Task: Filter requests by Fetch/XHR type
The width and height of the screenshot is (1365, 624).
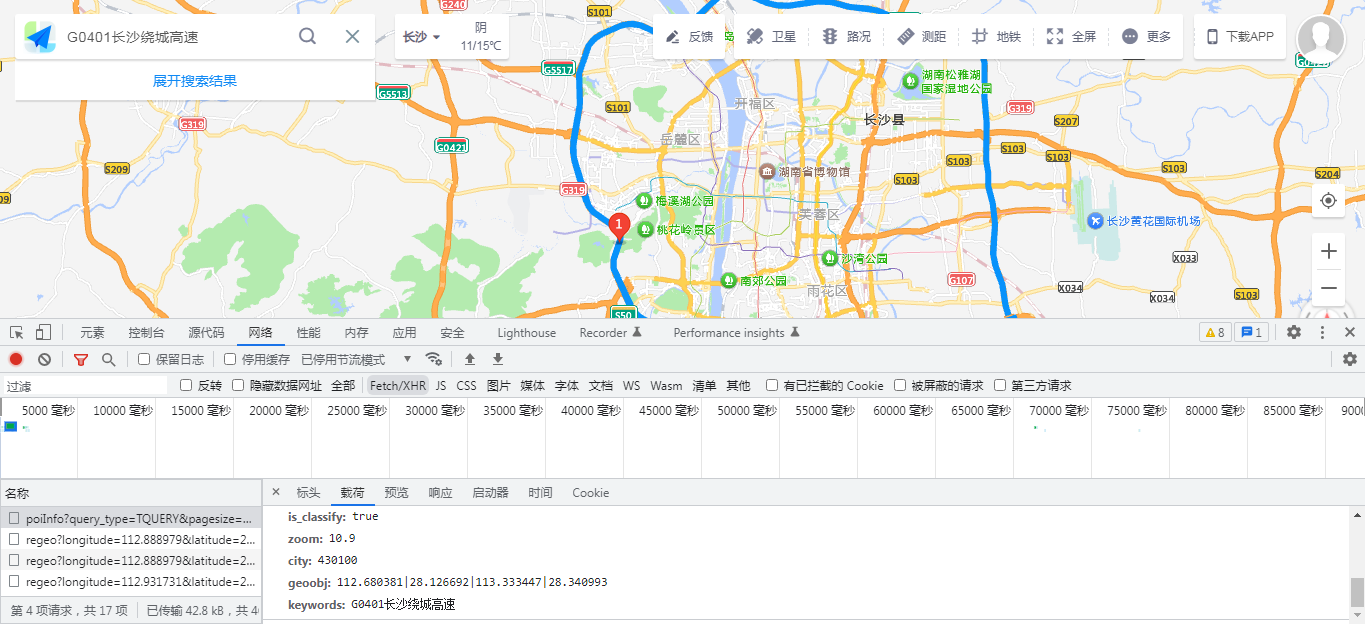Action: coord(398,385)
